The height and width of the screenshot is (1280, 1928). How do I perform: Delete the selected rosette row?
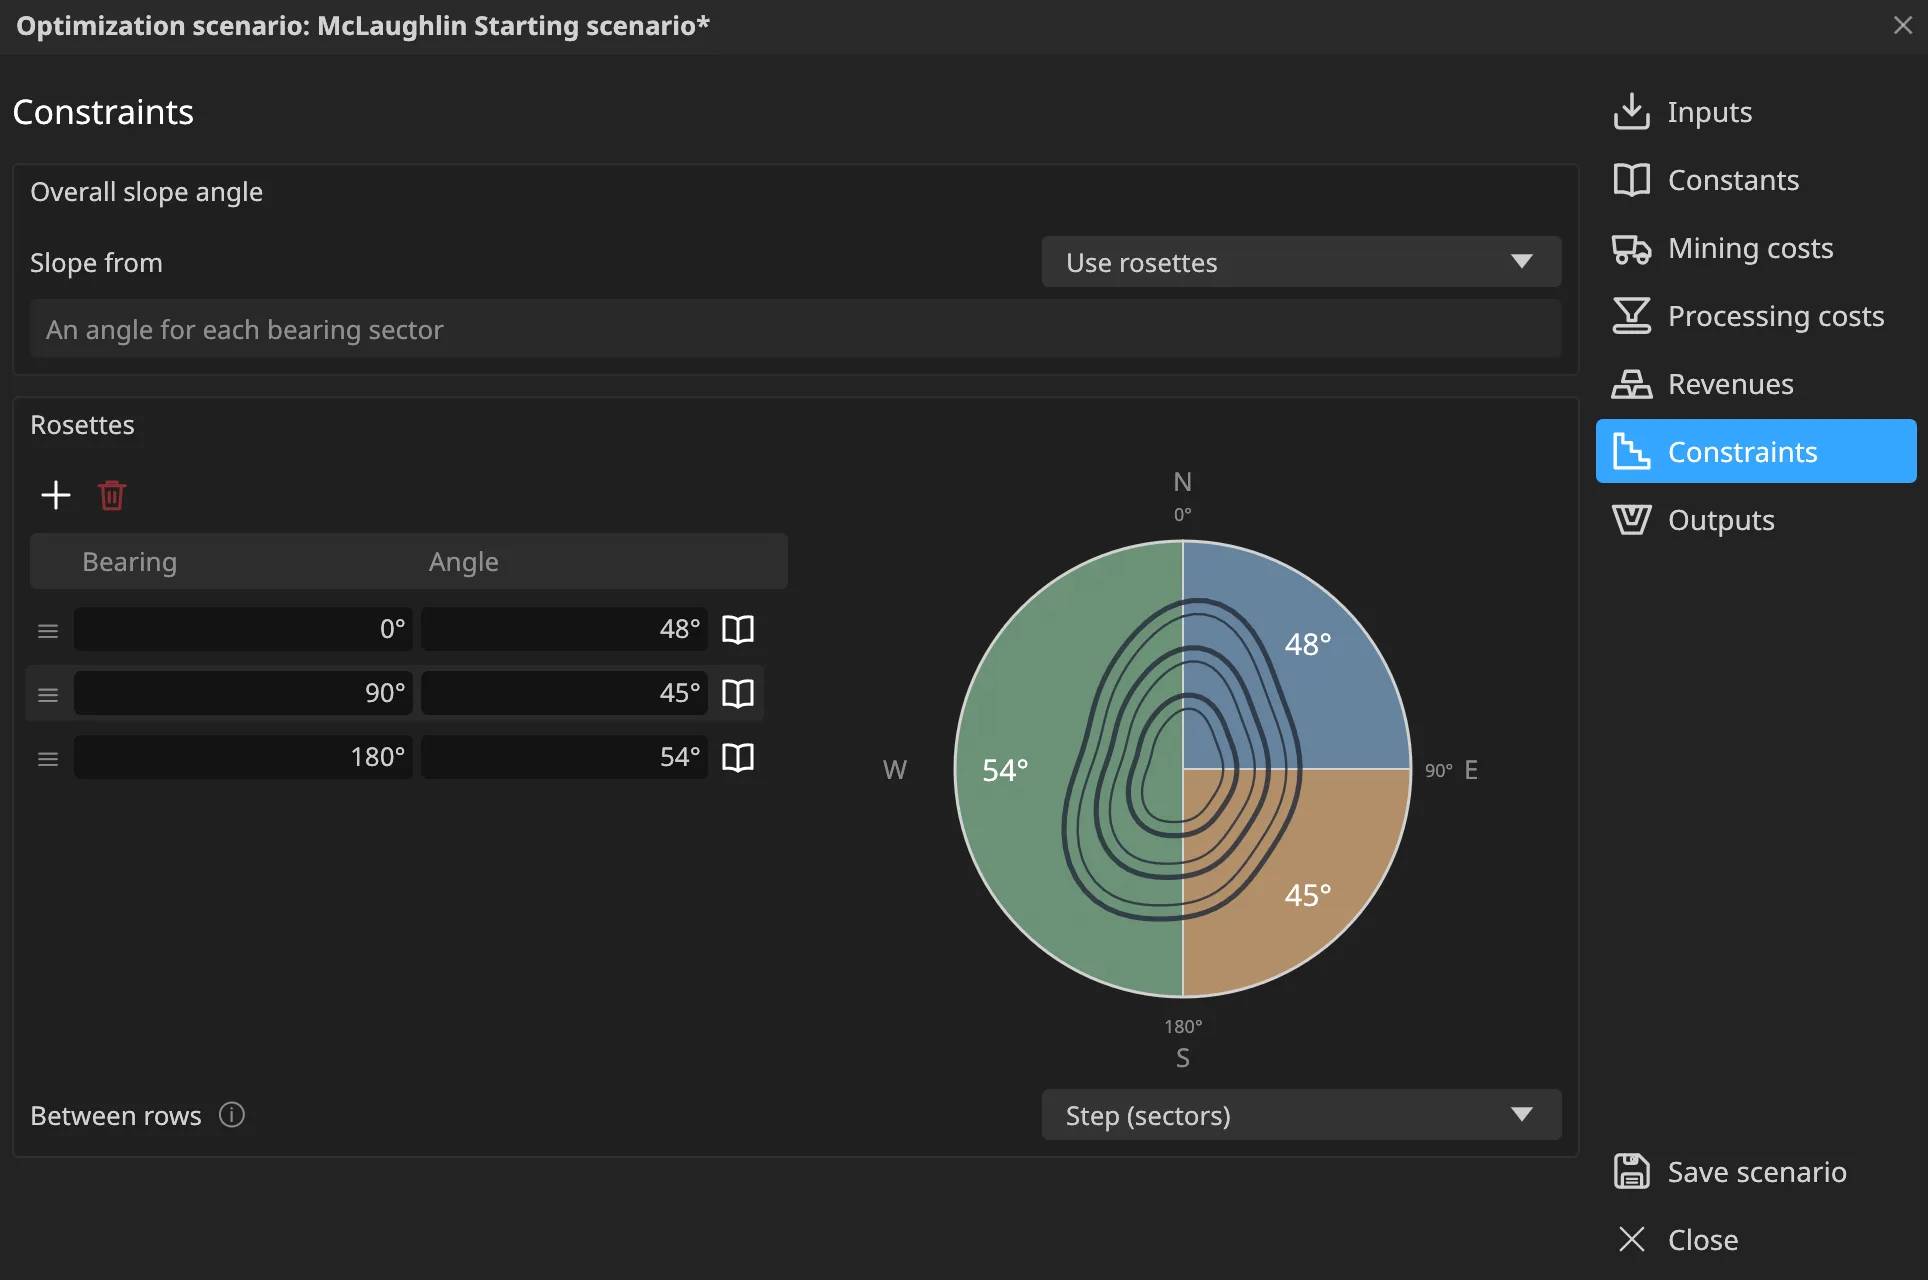click(x=112, y=495)
